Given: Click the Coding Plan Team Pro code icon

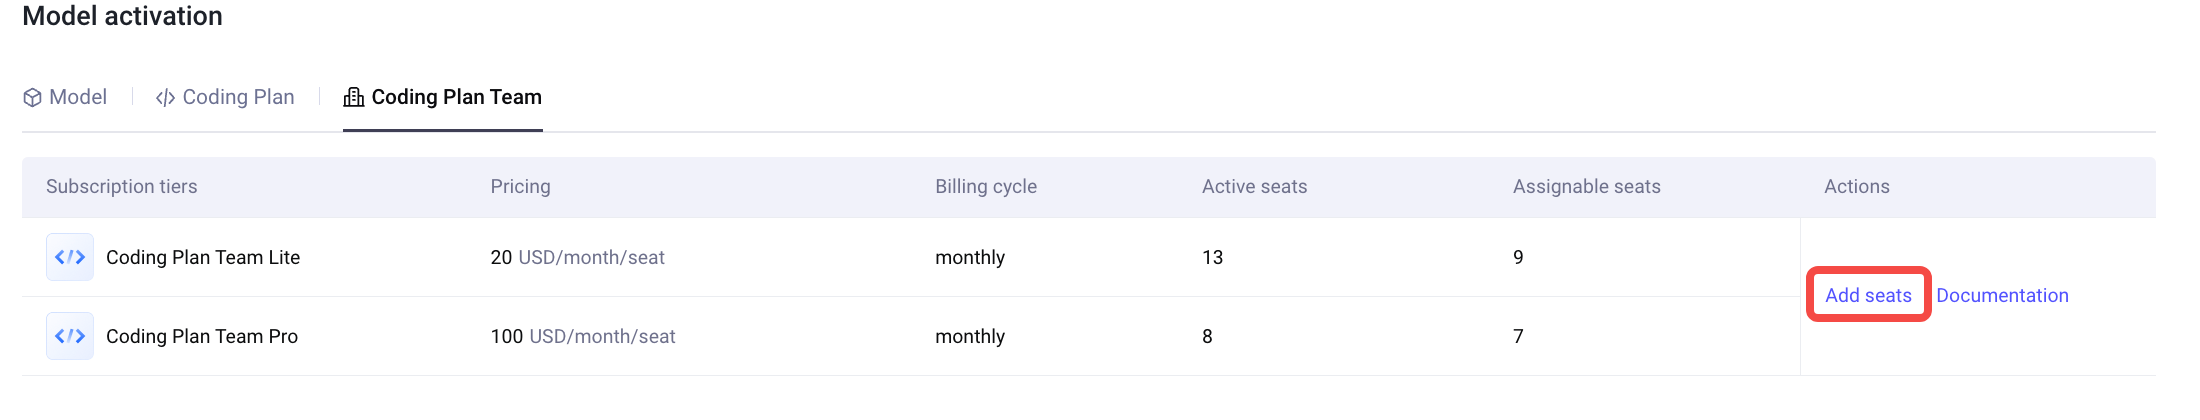Looking at the screenshot, I should [x=70, y=336].
